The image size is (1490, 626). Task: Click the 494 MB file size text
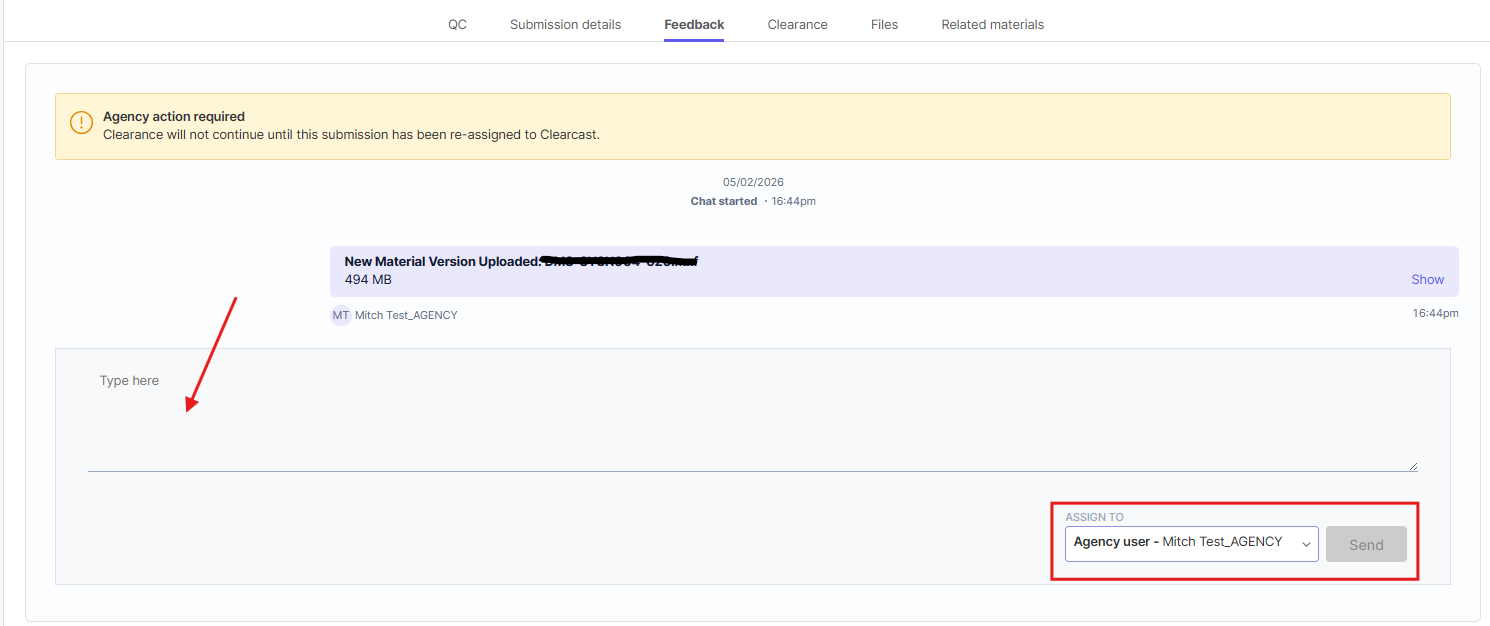[x=368, y=280]
